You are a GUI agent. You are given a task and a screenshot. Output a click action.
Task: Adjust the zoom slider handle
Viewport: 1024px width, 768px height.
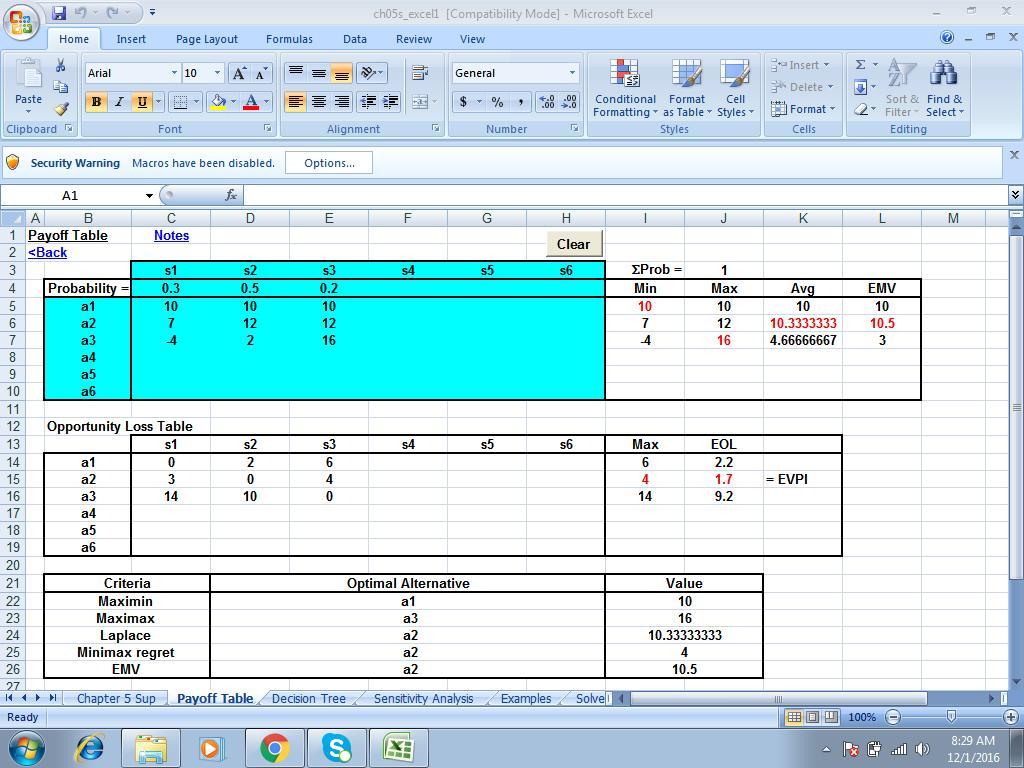tap(951, 717)
